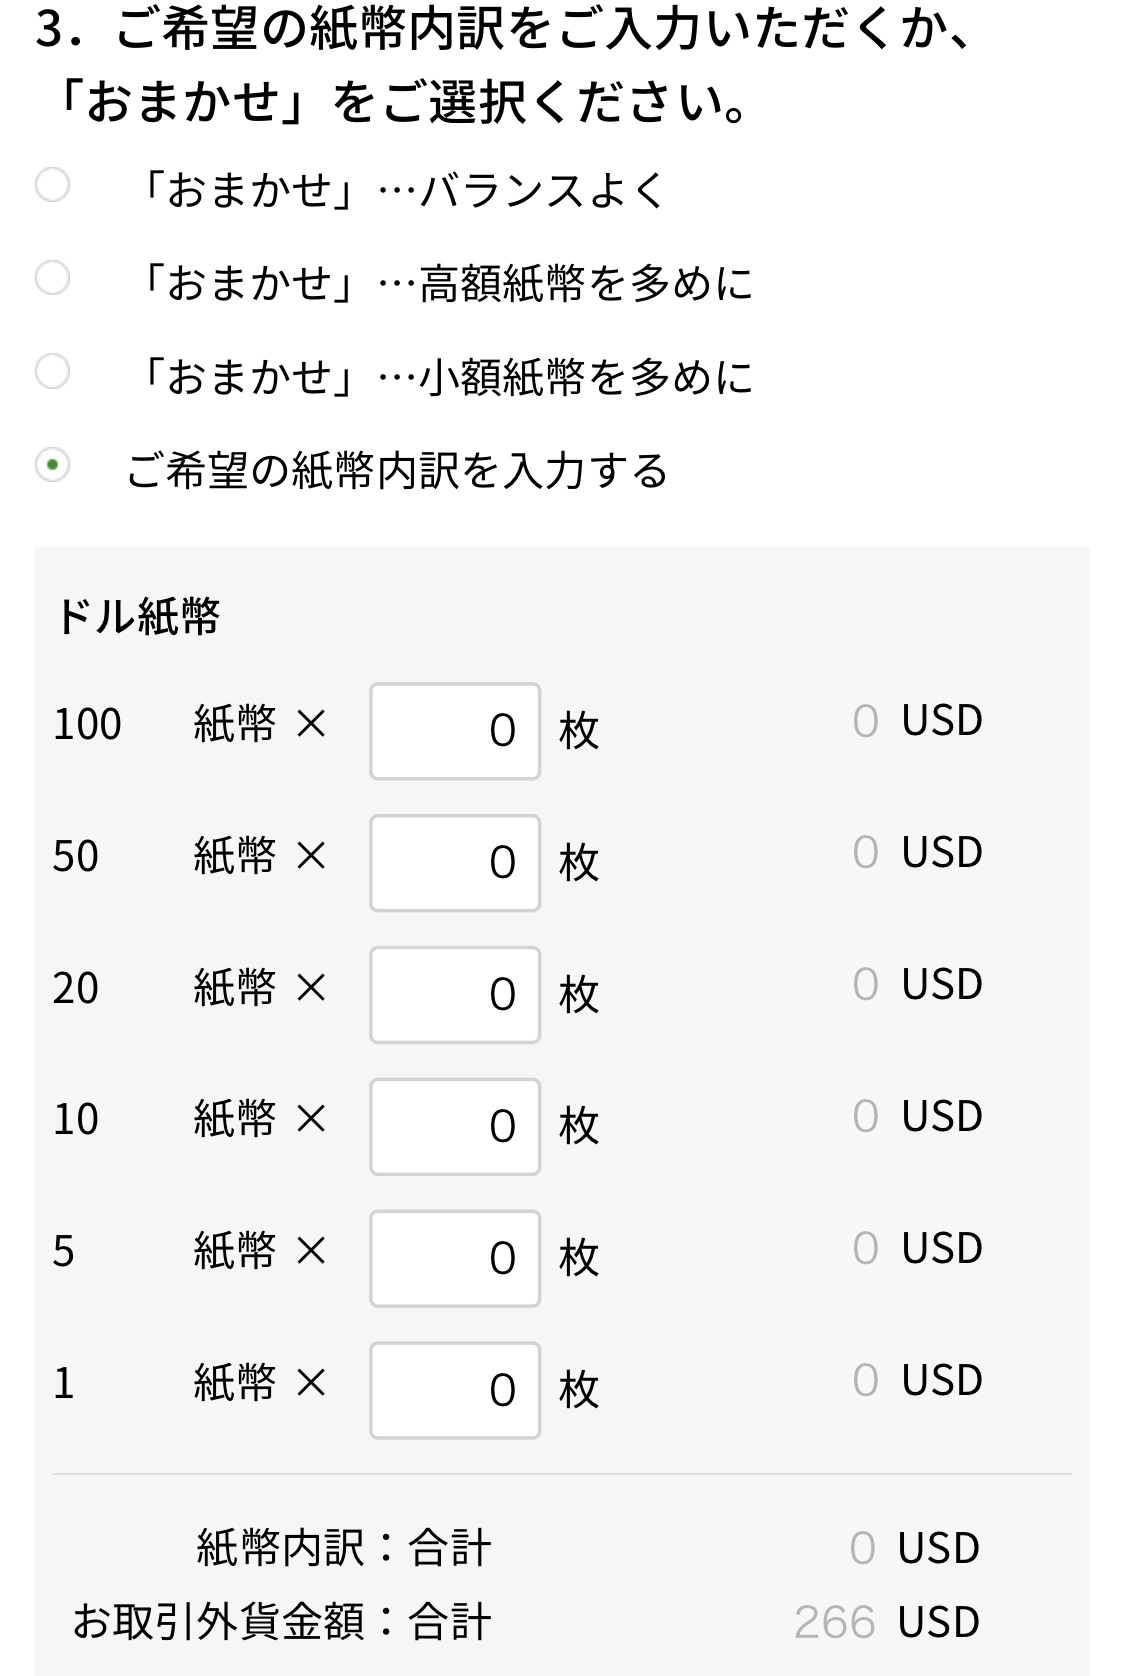This screenshot has width=1125, height=1676.
Task: Click the ドル紙幣 section heading
Action: (137, 616)
